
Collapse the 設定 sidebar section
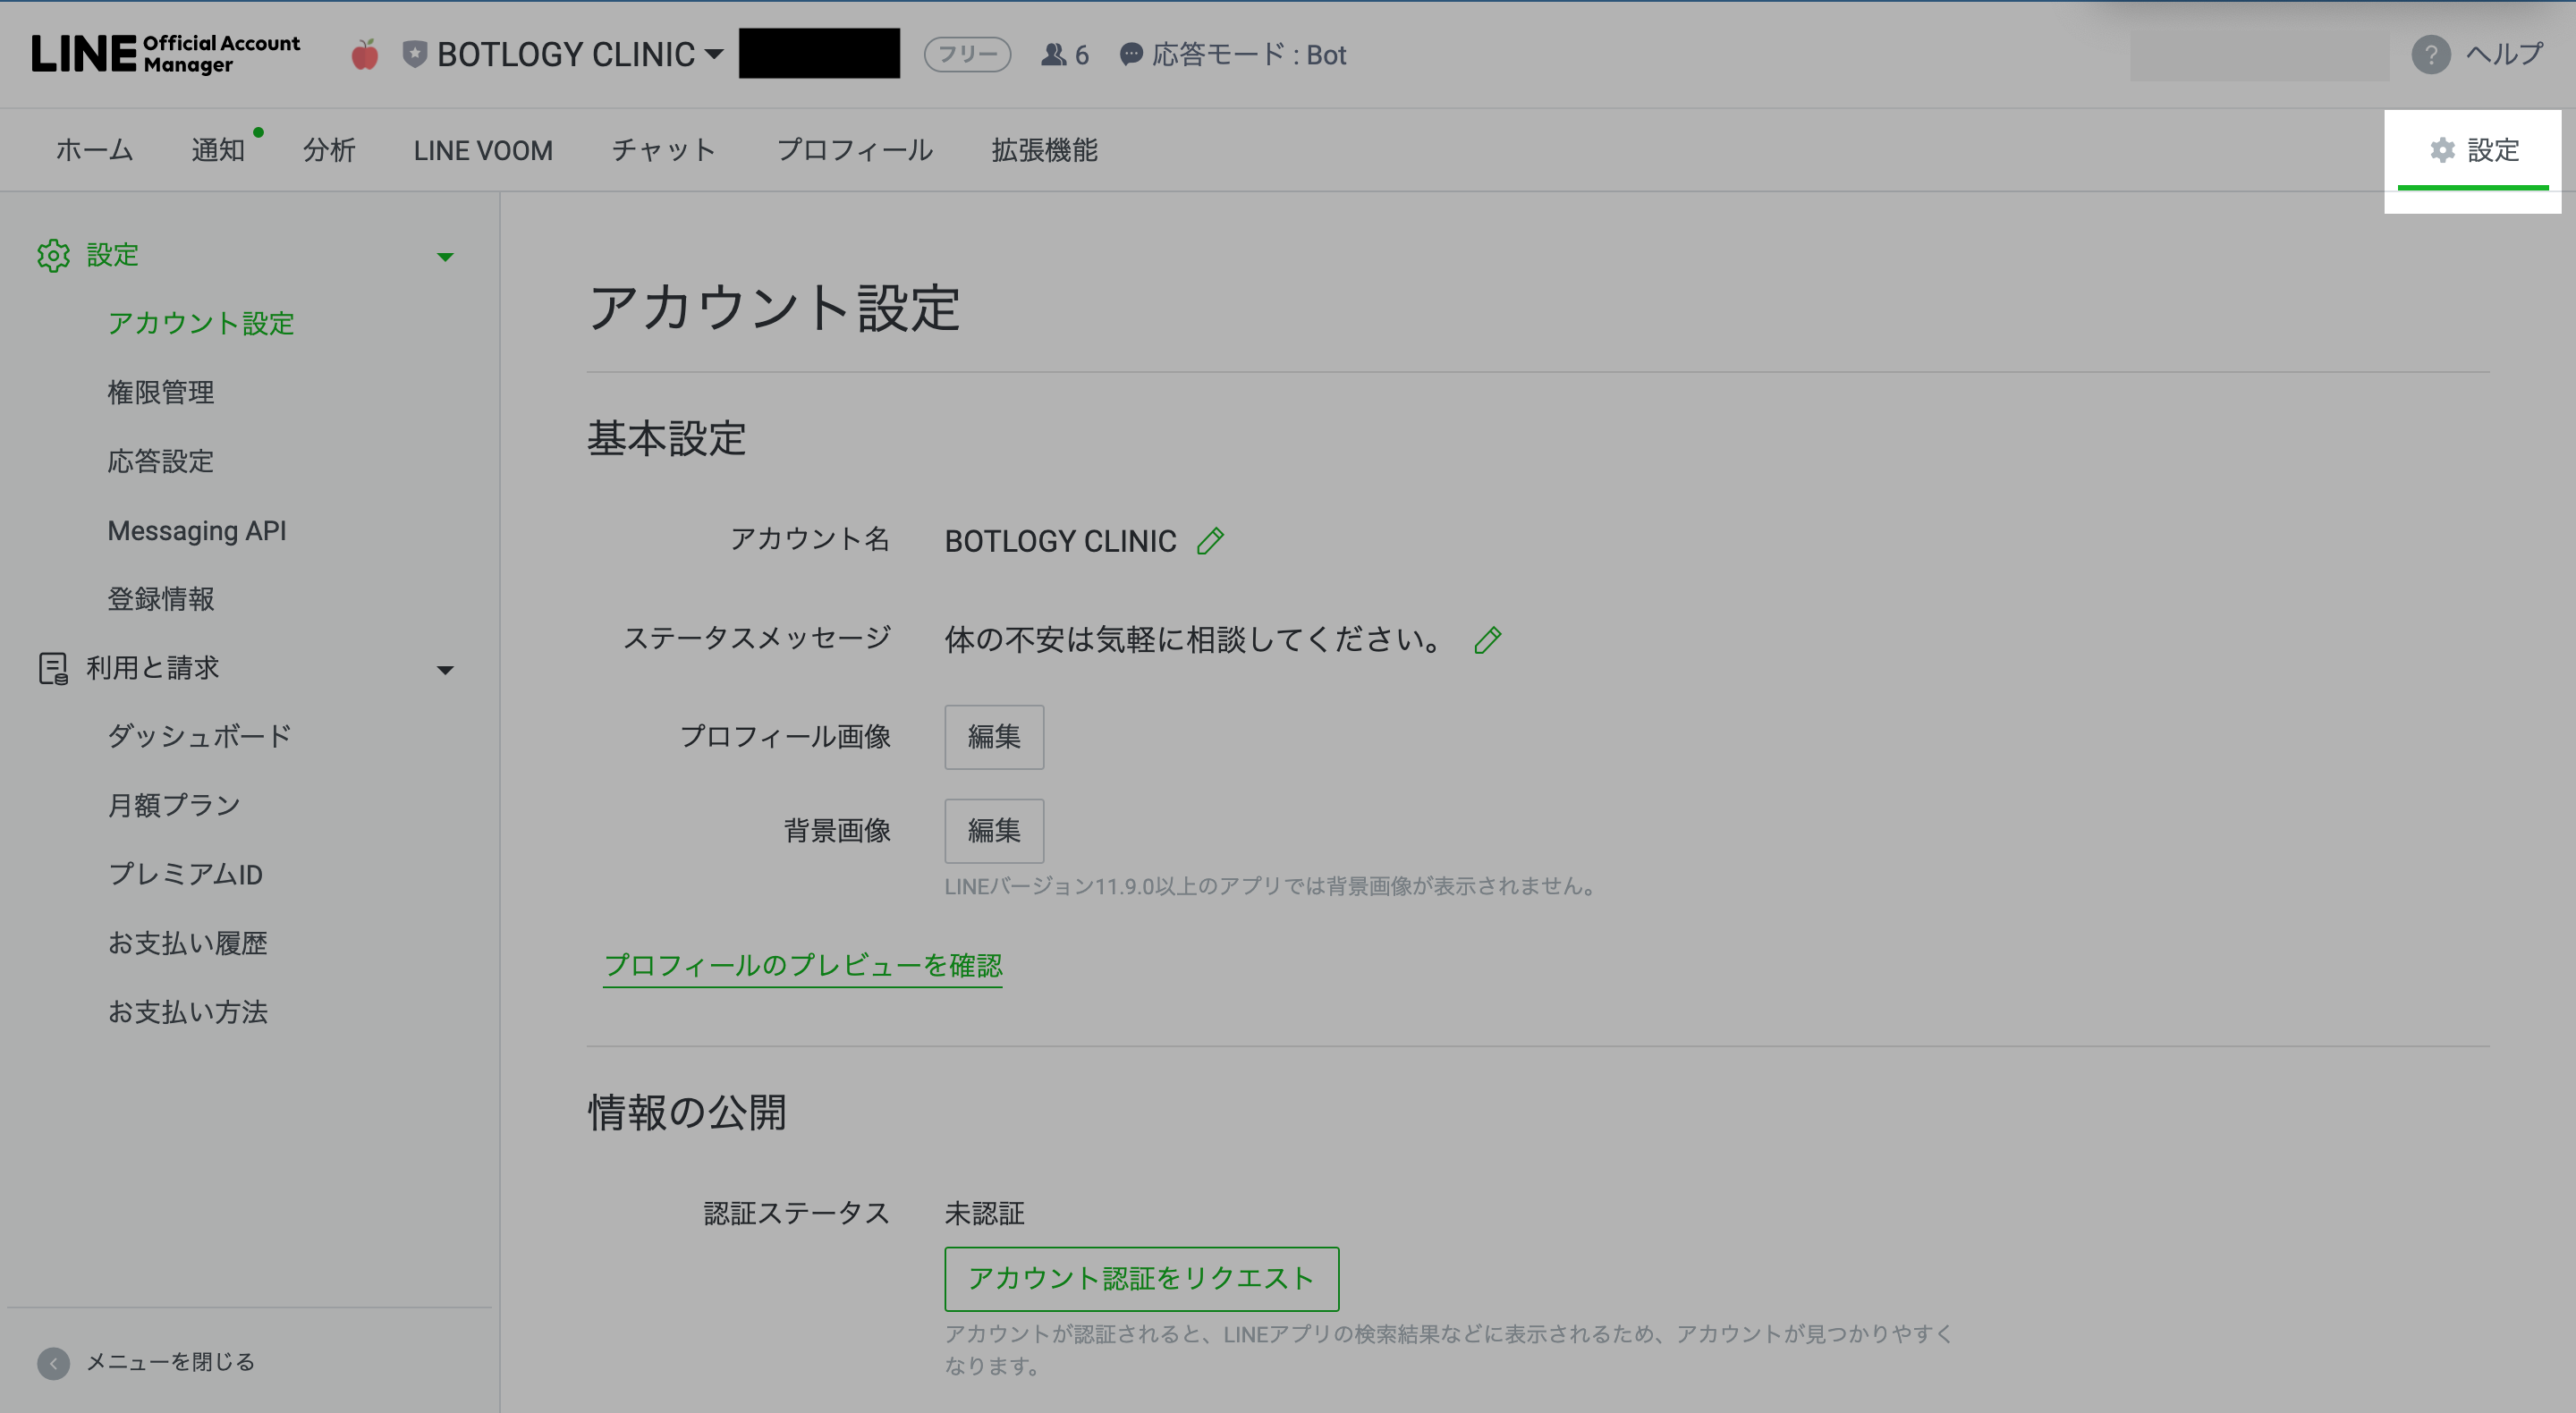445,257
